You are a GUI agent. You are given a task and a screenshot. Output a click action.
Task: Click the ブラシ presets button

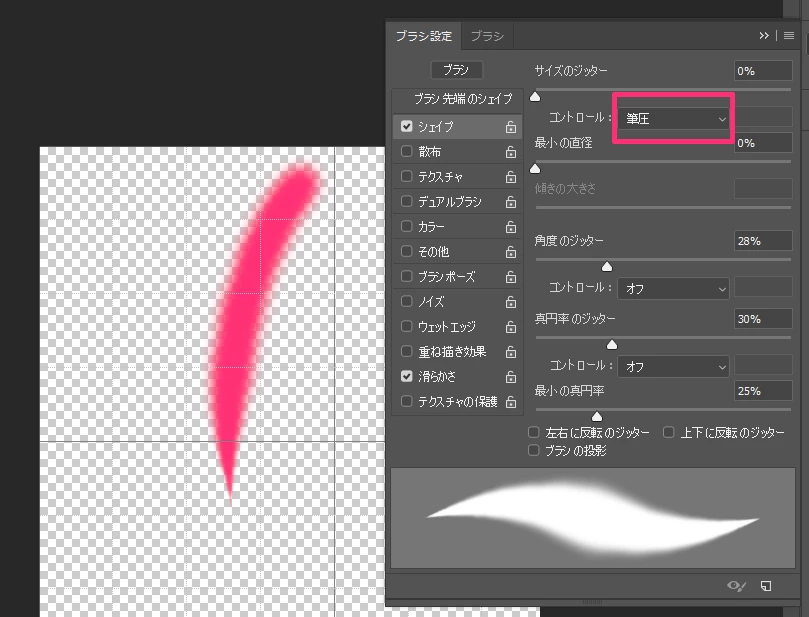click(457, 70)
